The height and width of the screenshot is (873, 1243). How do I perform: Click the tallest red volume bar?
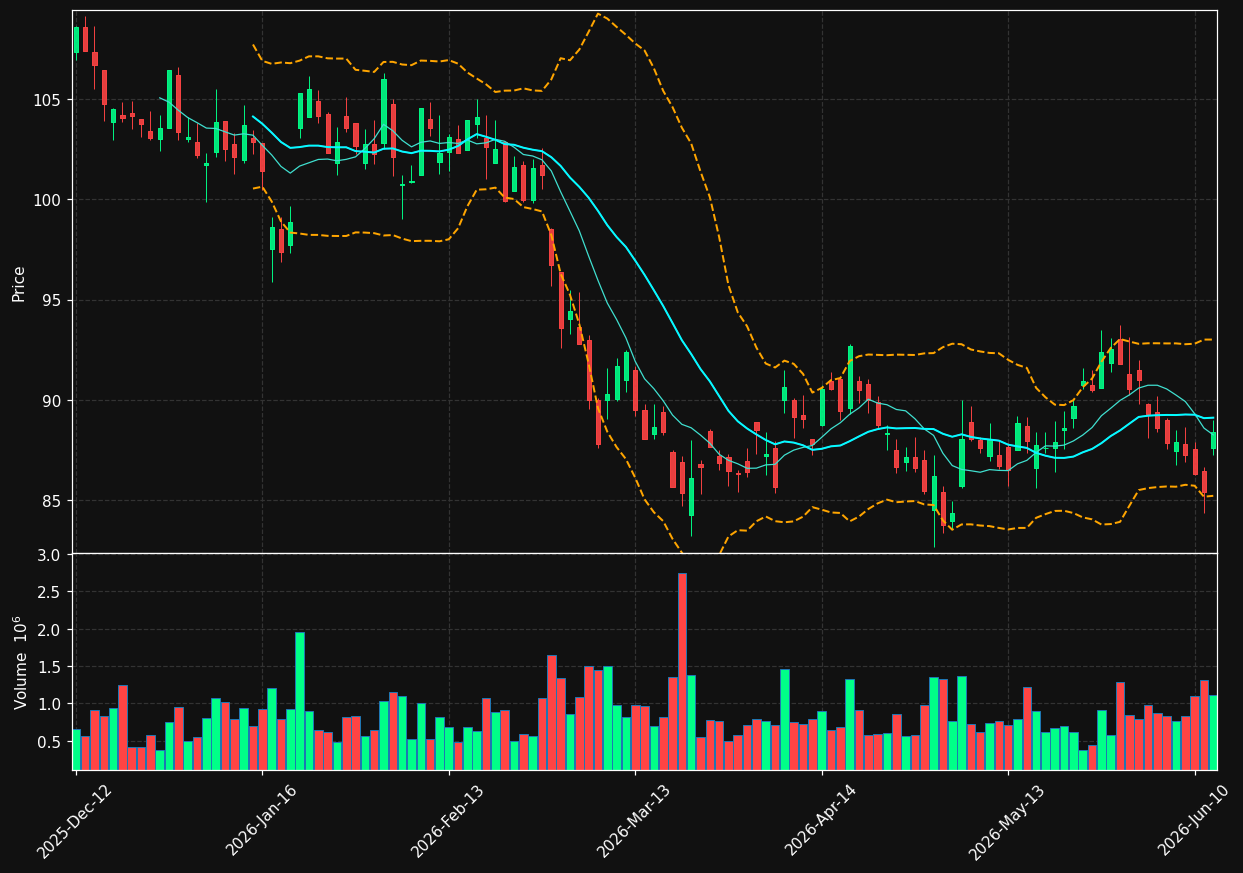click(x=682, y=671)
